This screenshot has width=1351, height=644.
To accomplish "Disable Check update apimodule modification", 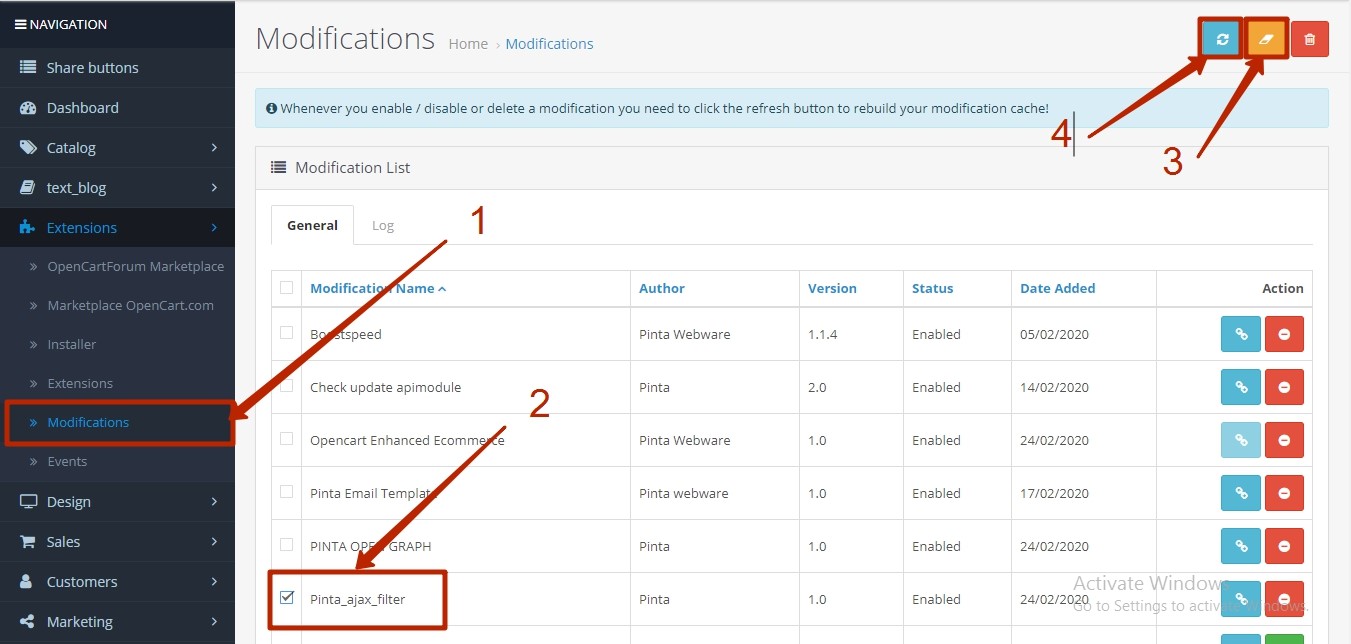I will pyautogui.click(x=1284, y=387).
